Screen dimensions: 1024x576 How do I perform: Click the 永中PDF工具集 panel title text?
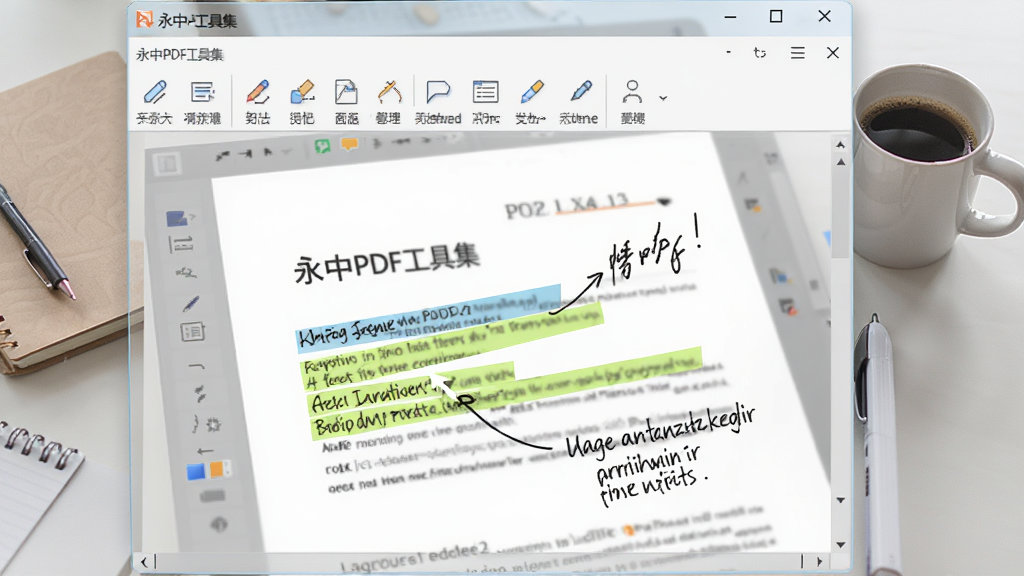click(180, 55)
